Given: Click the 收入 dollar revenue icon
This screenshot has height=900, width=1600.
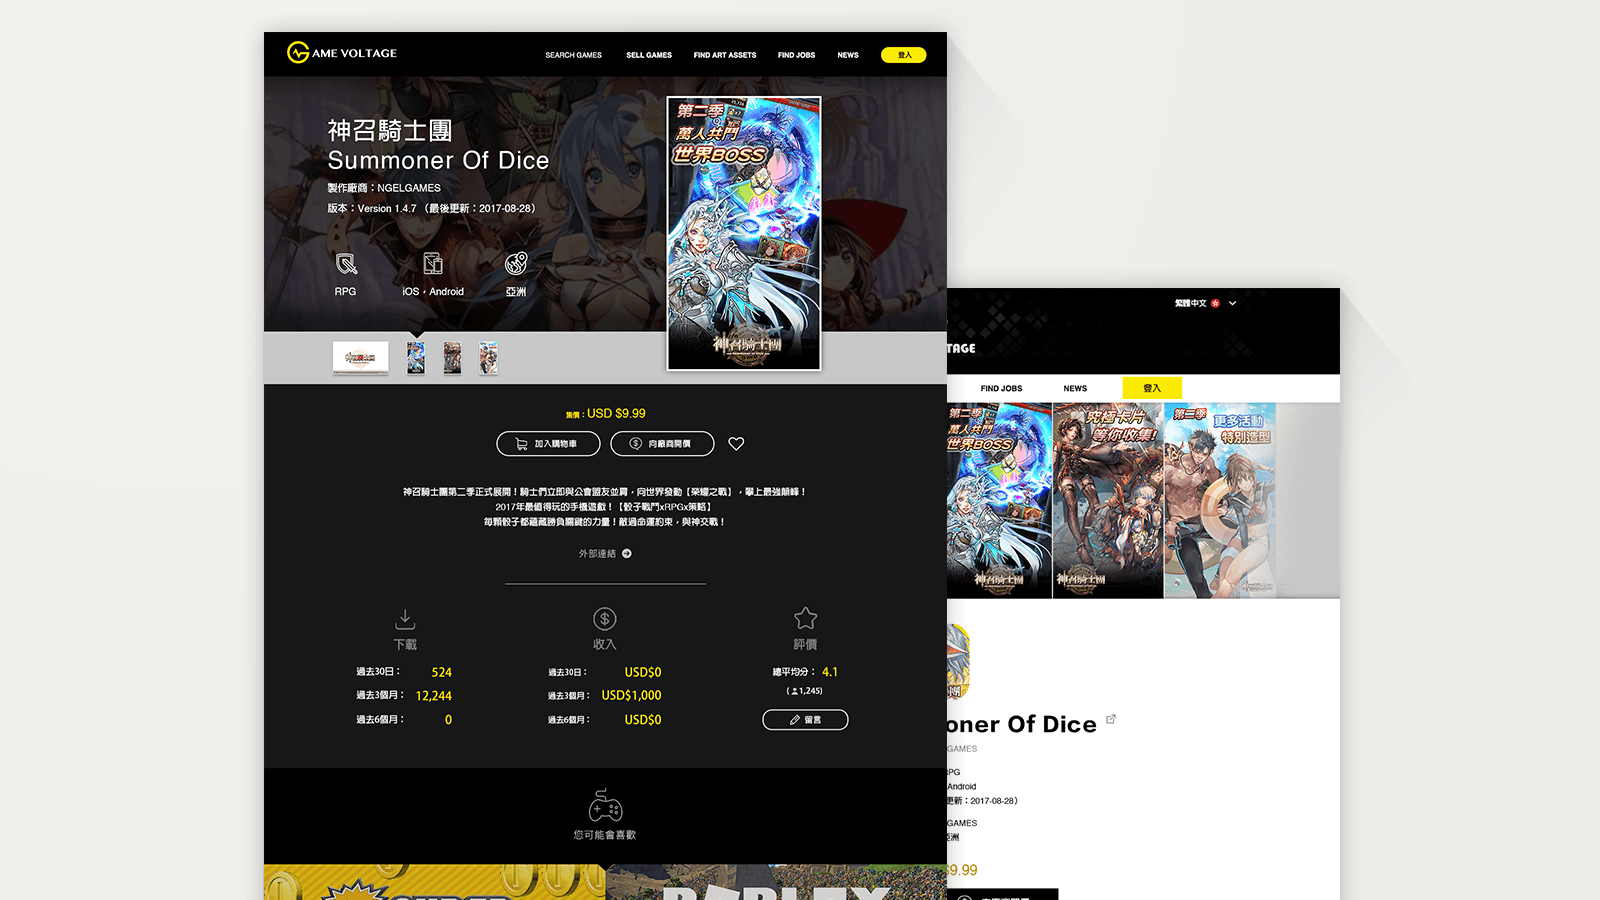Looking at the screenshot, I should coord(605,619).
